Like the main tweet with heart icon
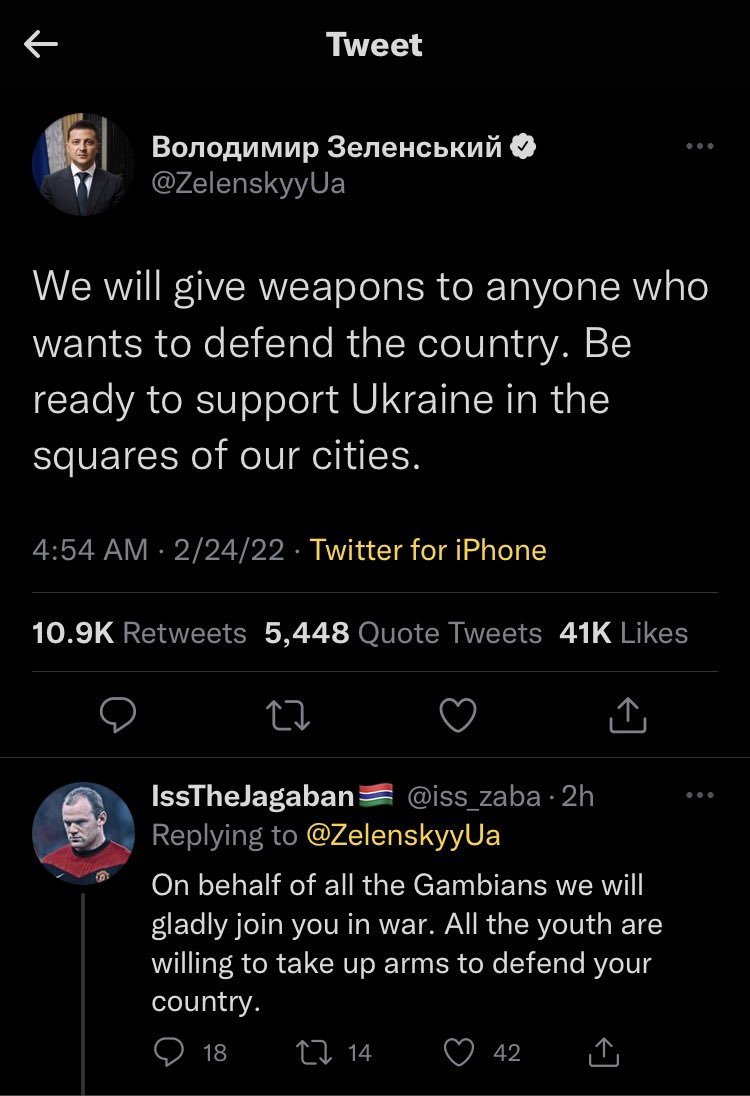The height and width of the screenshot is (1096, 750). coord(458,715)
